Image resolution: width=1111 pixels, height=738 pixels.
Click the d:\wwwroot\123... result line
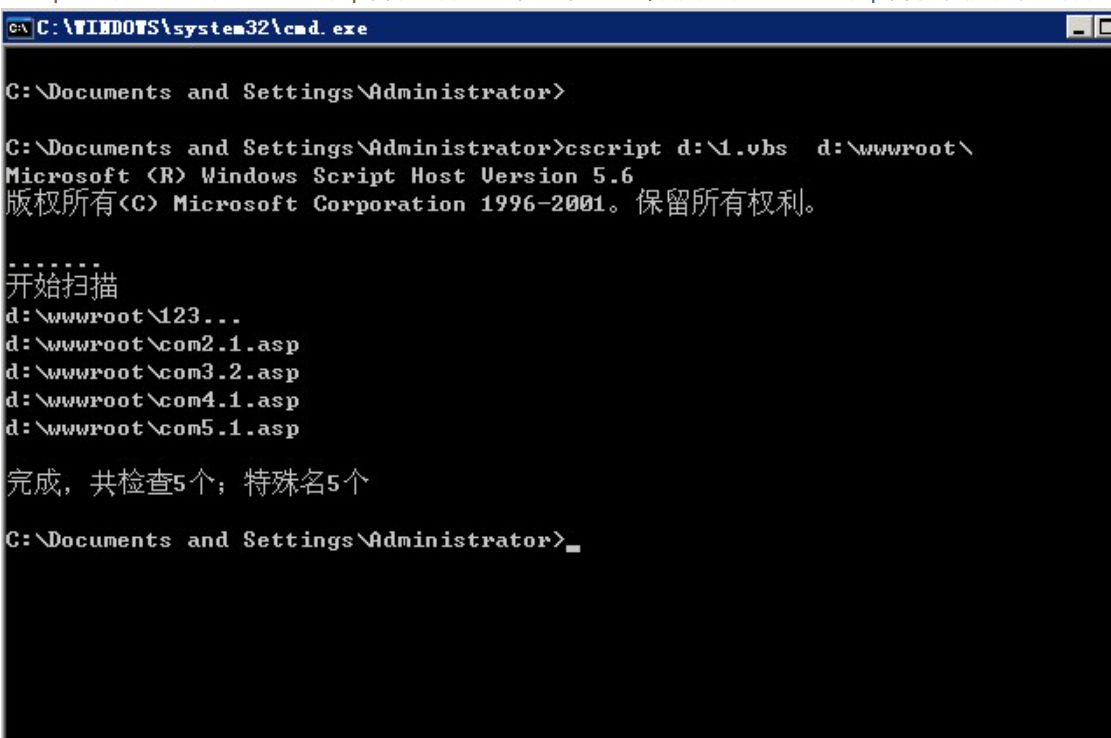click(x=122, y=317)
